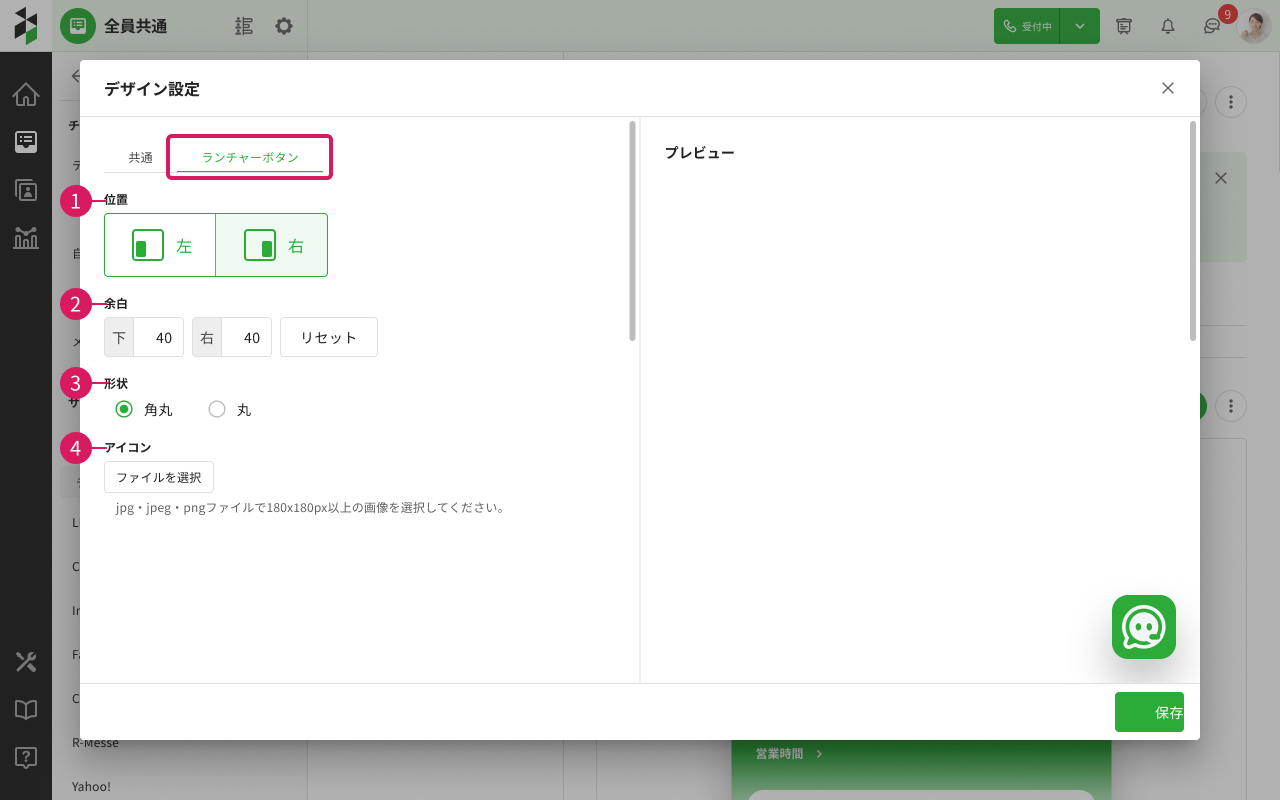The width and height of the screenshot is (1280, 800).
Task: Close the デザイン設定 dialog
Action: (x=1167, y=88)
